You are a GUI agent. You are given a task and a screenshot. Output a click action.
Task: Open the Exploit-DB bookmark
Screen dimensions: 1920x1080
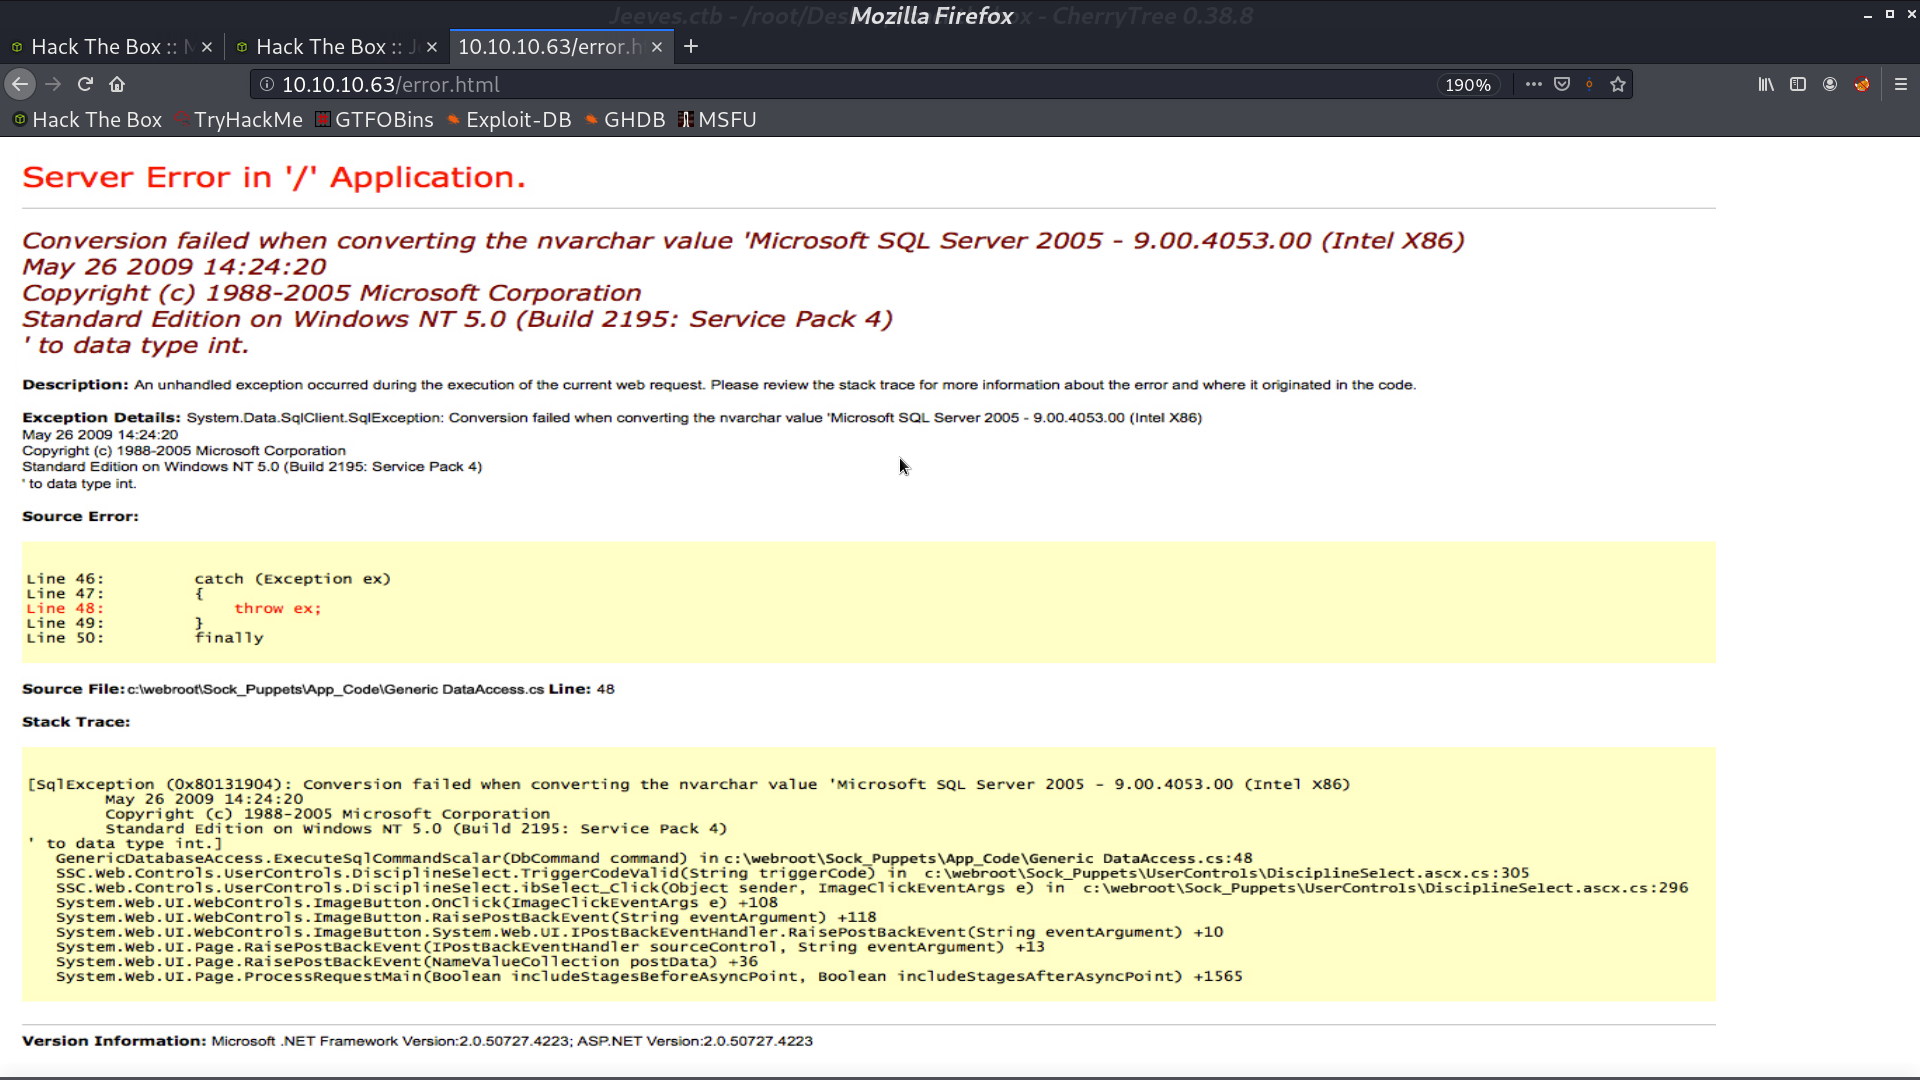pyautogui.click(x=509, y=120)
